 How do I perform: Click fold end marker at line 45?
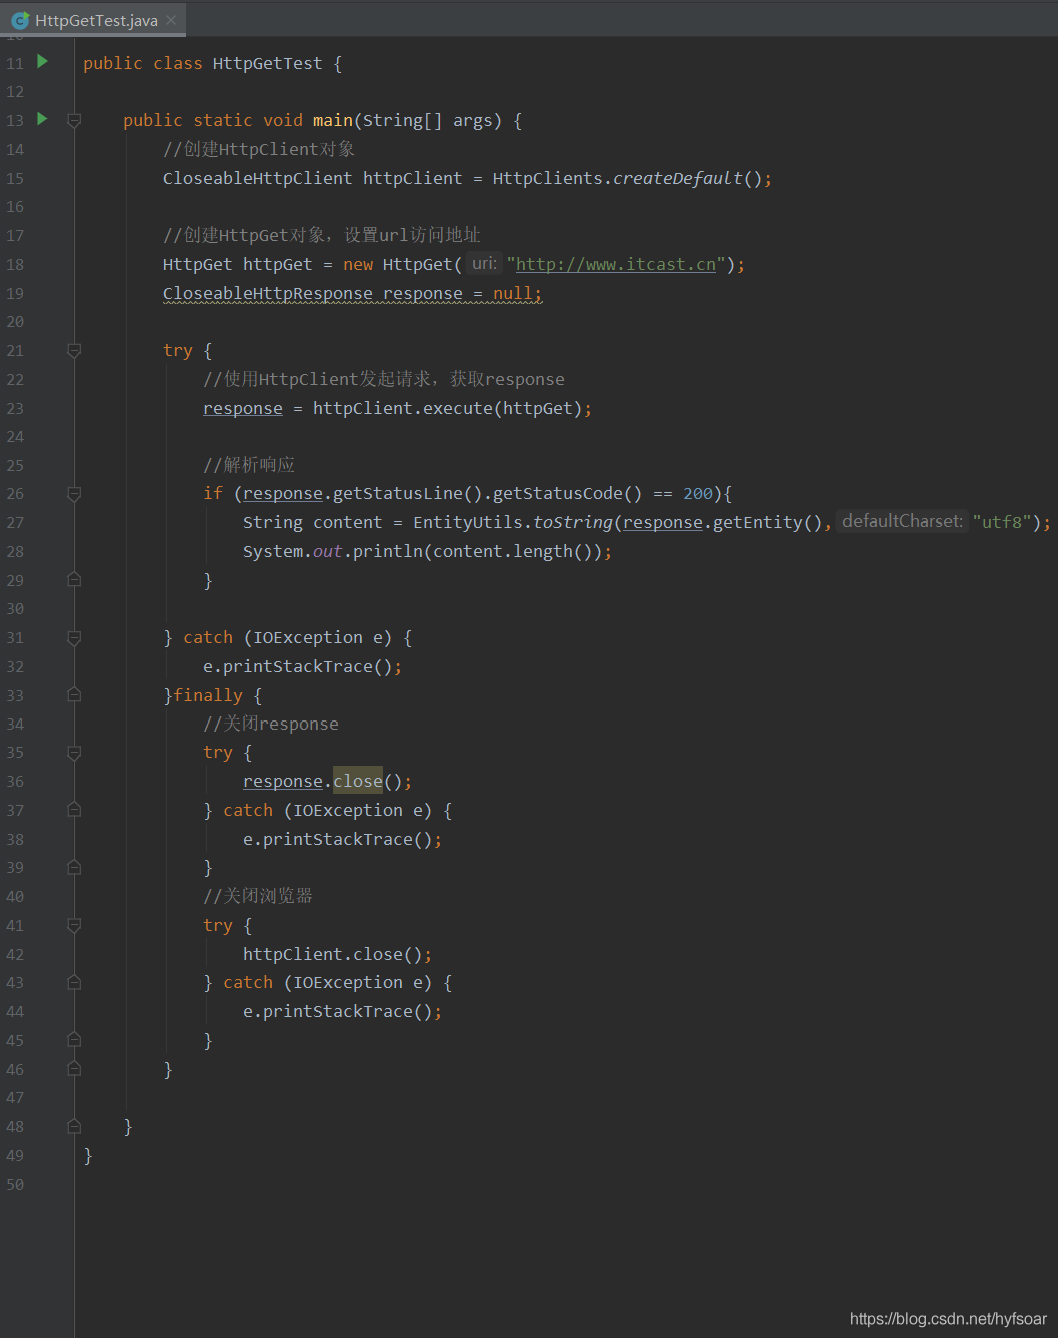click(x=74, y=1040)
